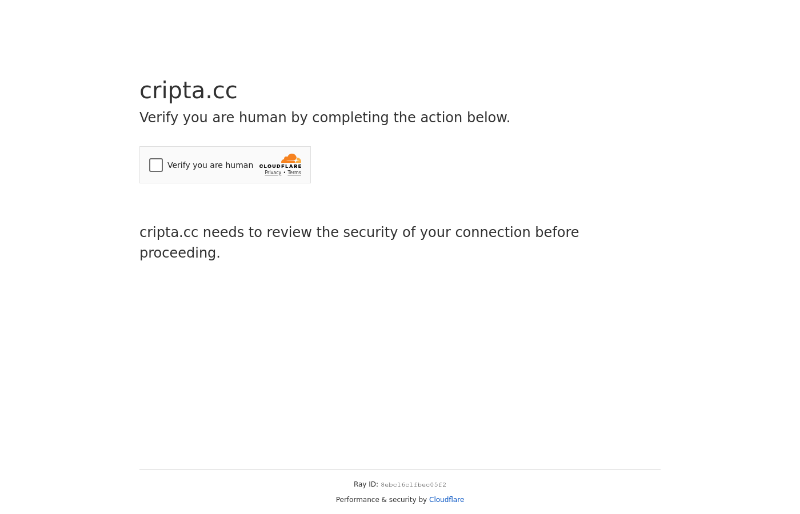Click the "Verify you are human" label text
800x514 pixels.
[x=210, y=165]
